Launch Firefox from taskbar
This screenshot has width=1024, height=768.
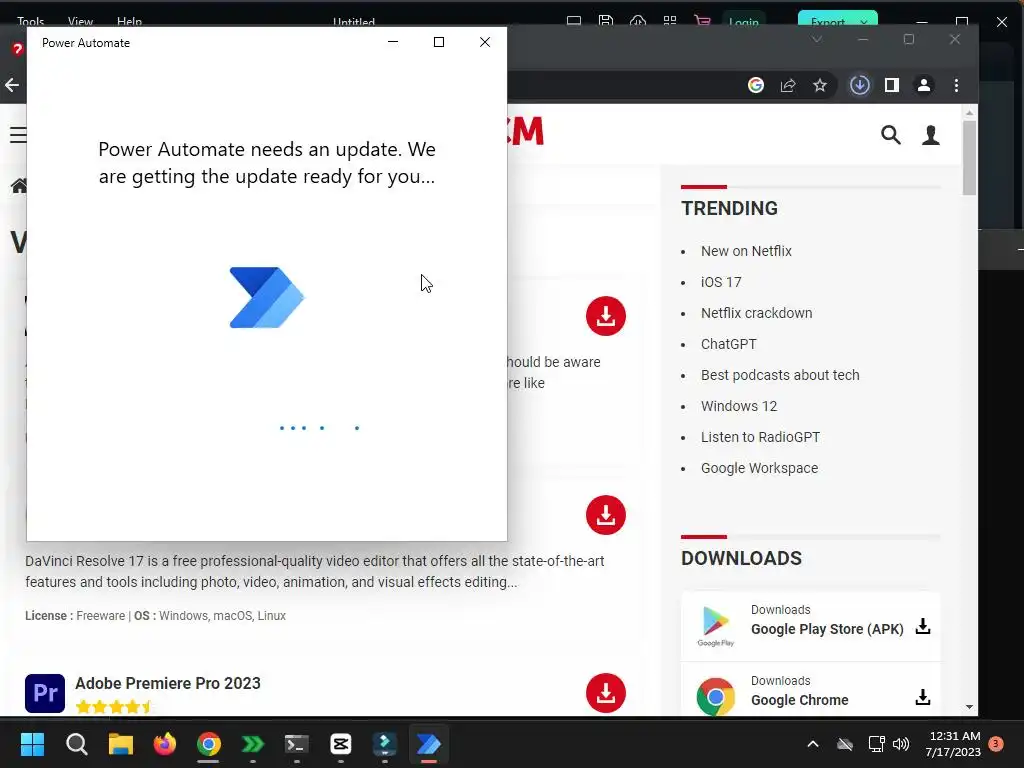click(x=165, y=744)
